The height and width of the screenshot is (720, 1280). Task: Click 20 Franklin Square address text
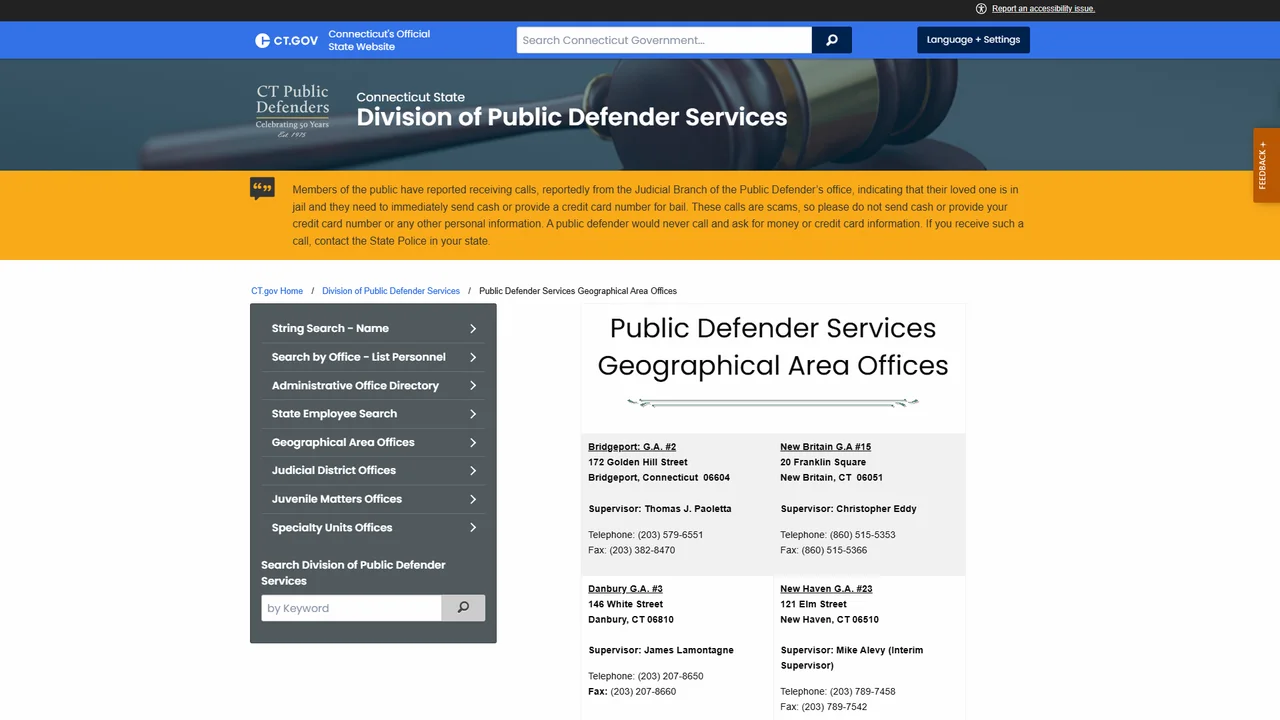coord(823,463)
